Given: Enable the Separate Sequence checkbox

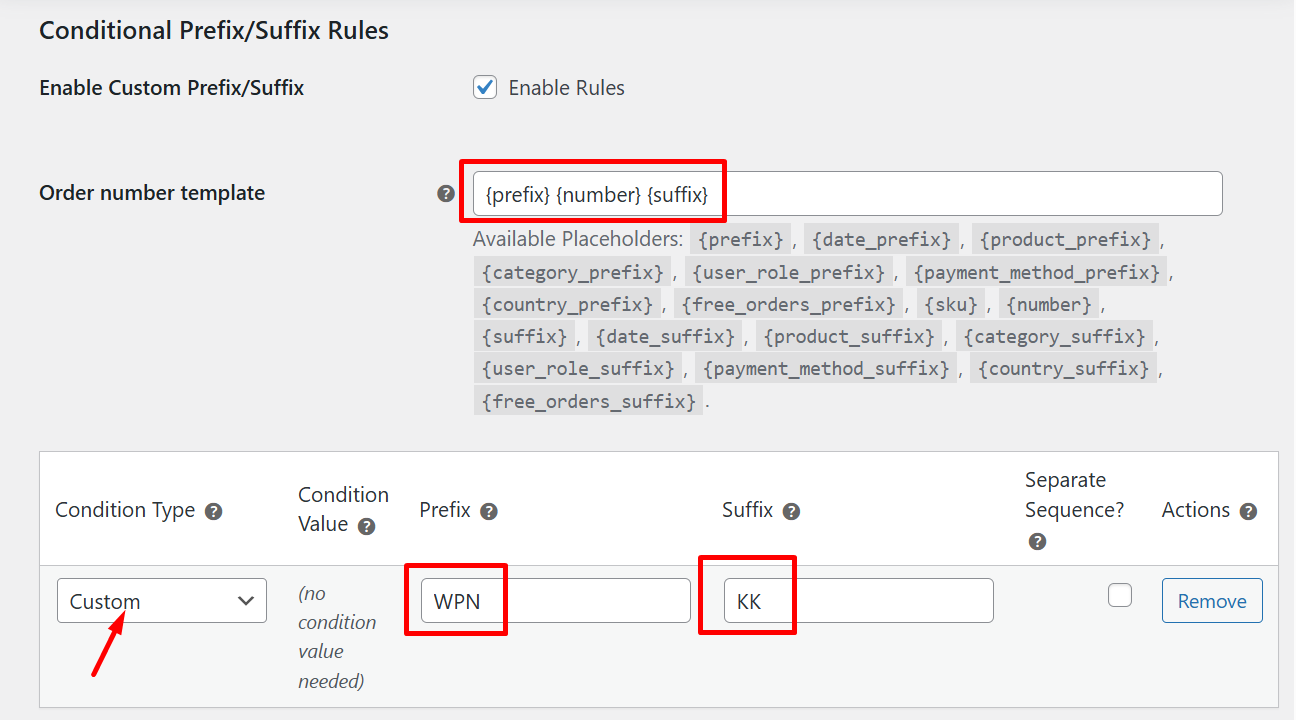Looking at the screenshot, I should [x=1119, y=594].
